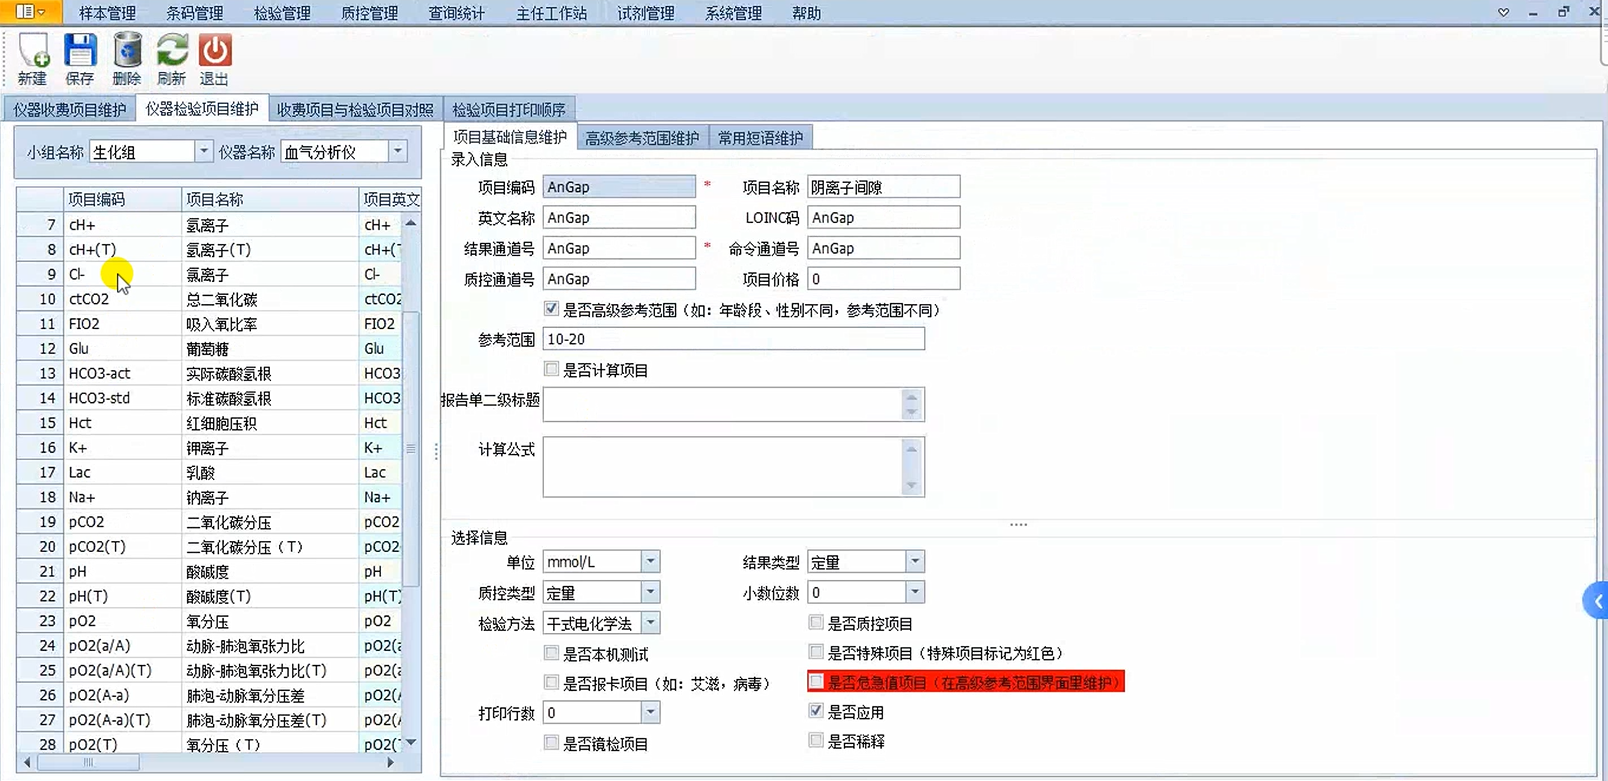Open the 小组名称 dropdown showing 生化组

pyautogui.click(x=203, y=151)
